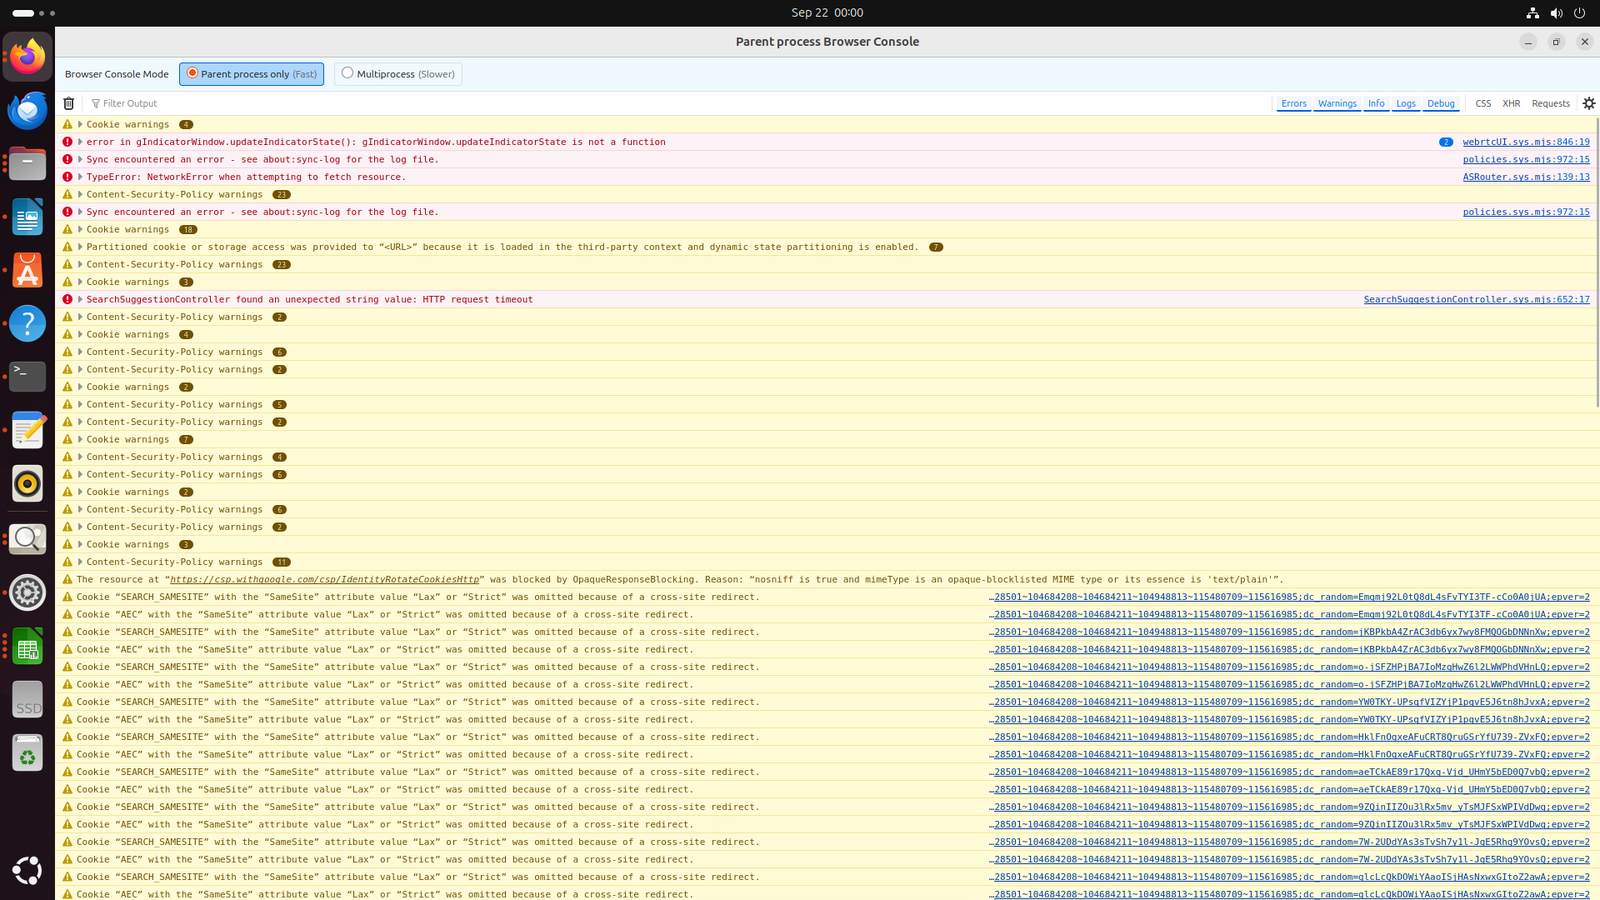This screenshot has height=900, width=1600.
Task: Open ASRouter.sys.mjs:139:13 source link
Action: pyautogui.click(x=1525, y=177)
